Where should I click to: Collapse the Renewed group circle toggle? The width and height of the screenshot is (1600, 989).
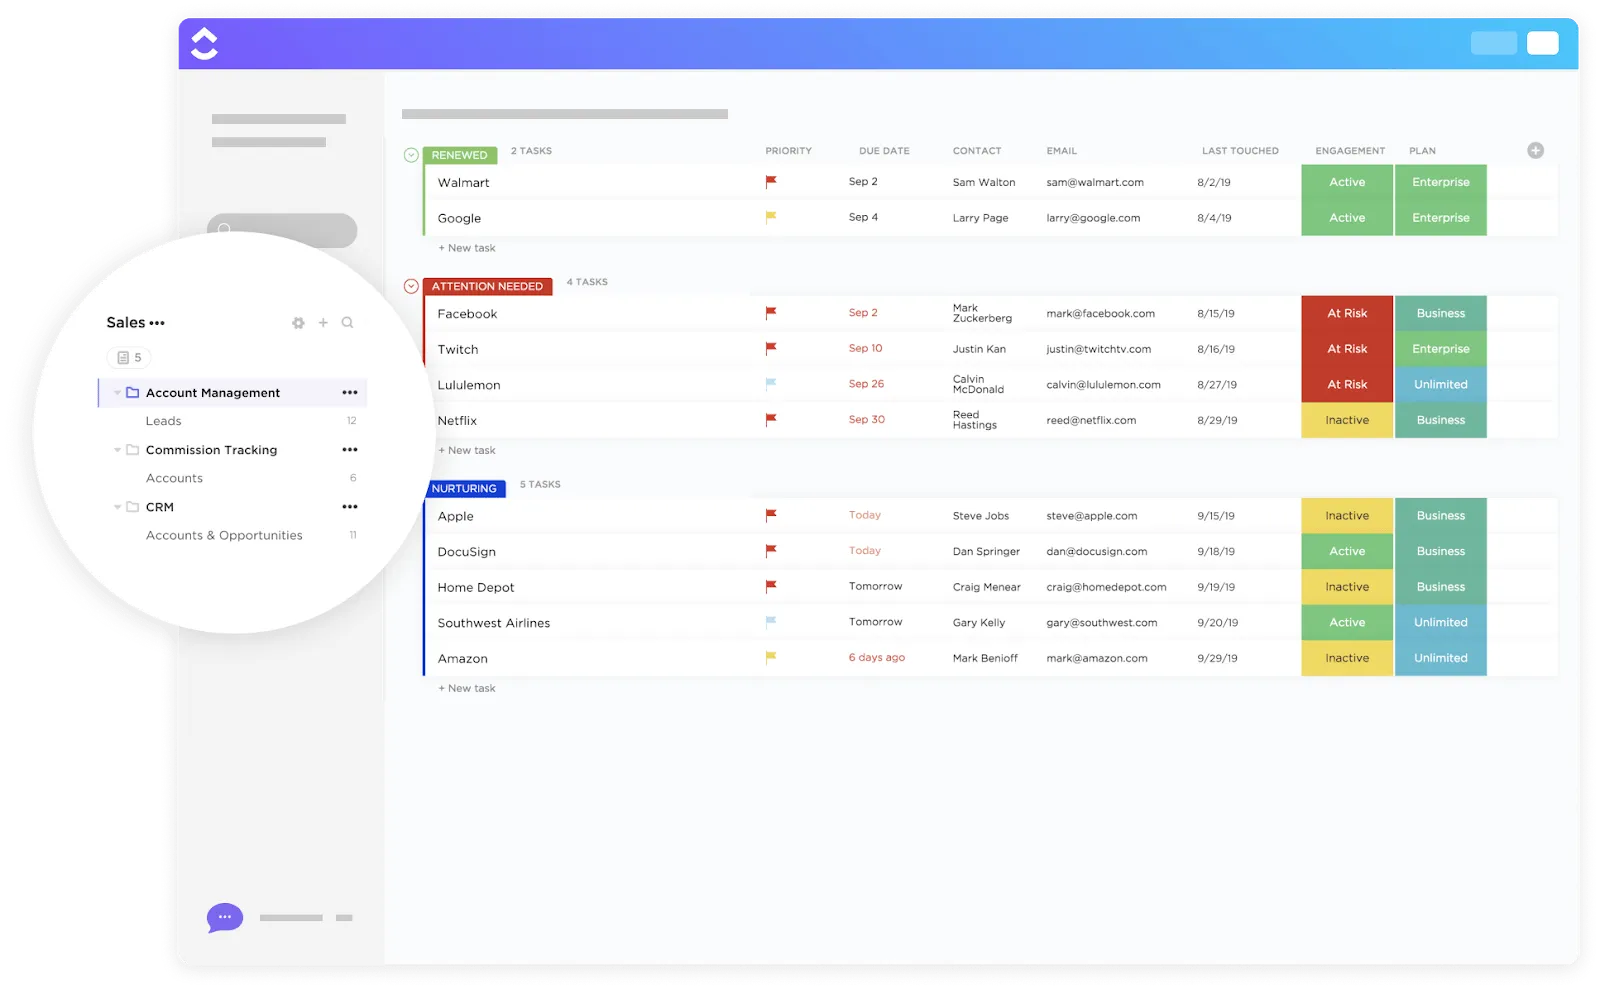click(411, 155)
